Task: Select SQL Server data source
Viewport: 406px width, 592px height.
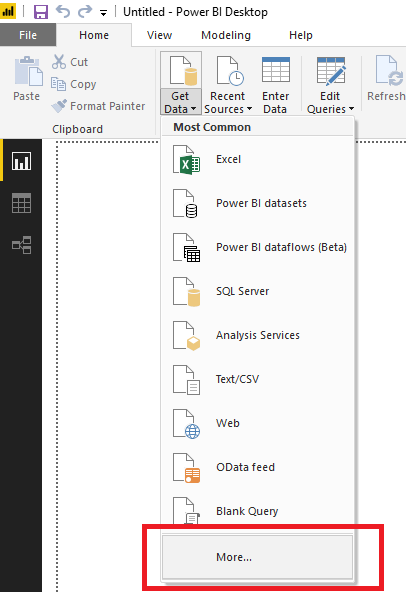Action: click(x=258, y=291)
